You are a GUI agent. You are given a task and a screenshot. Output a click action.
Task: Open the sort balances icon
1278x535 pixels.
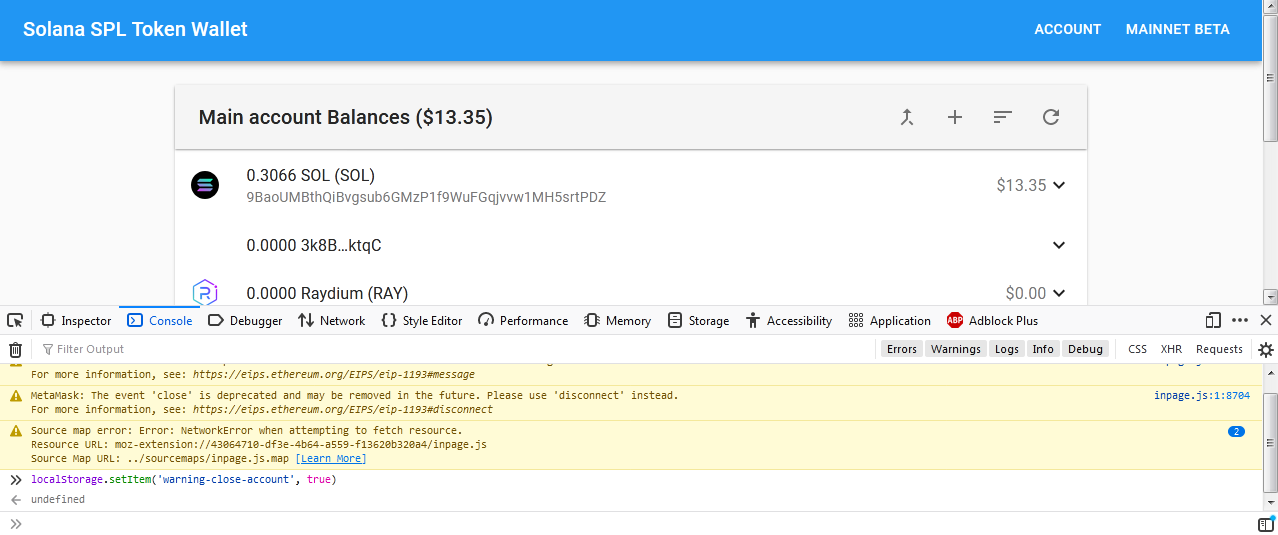pyautogui.click(x=1003, y=117)
